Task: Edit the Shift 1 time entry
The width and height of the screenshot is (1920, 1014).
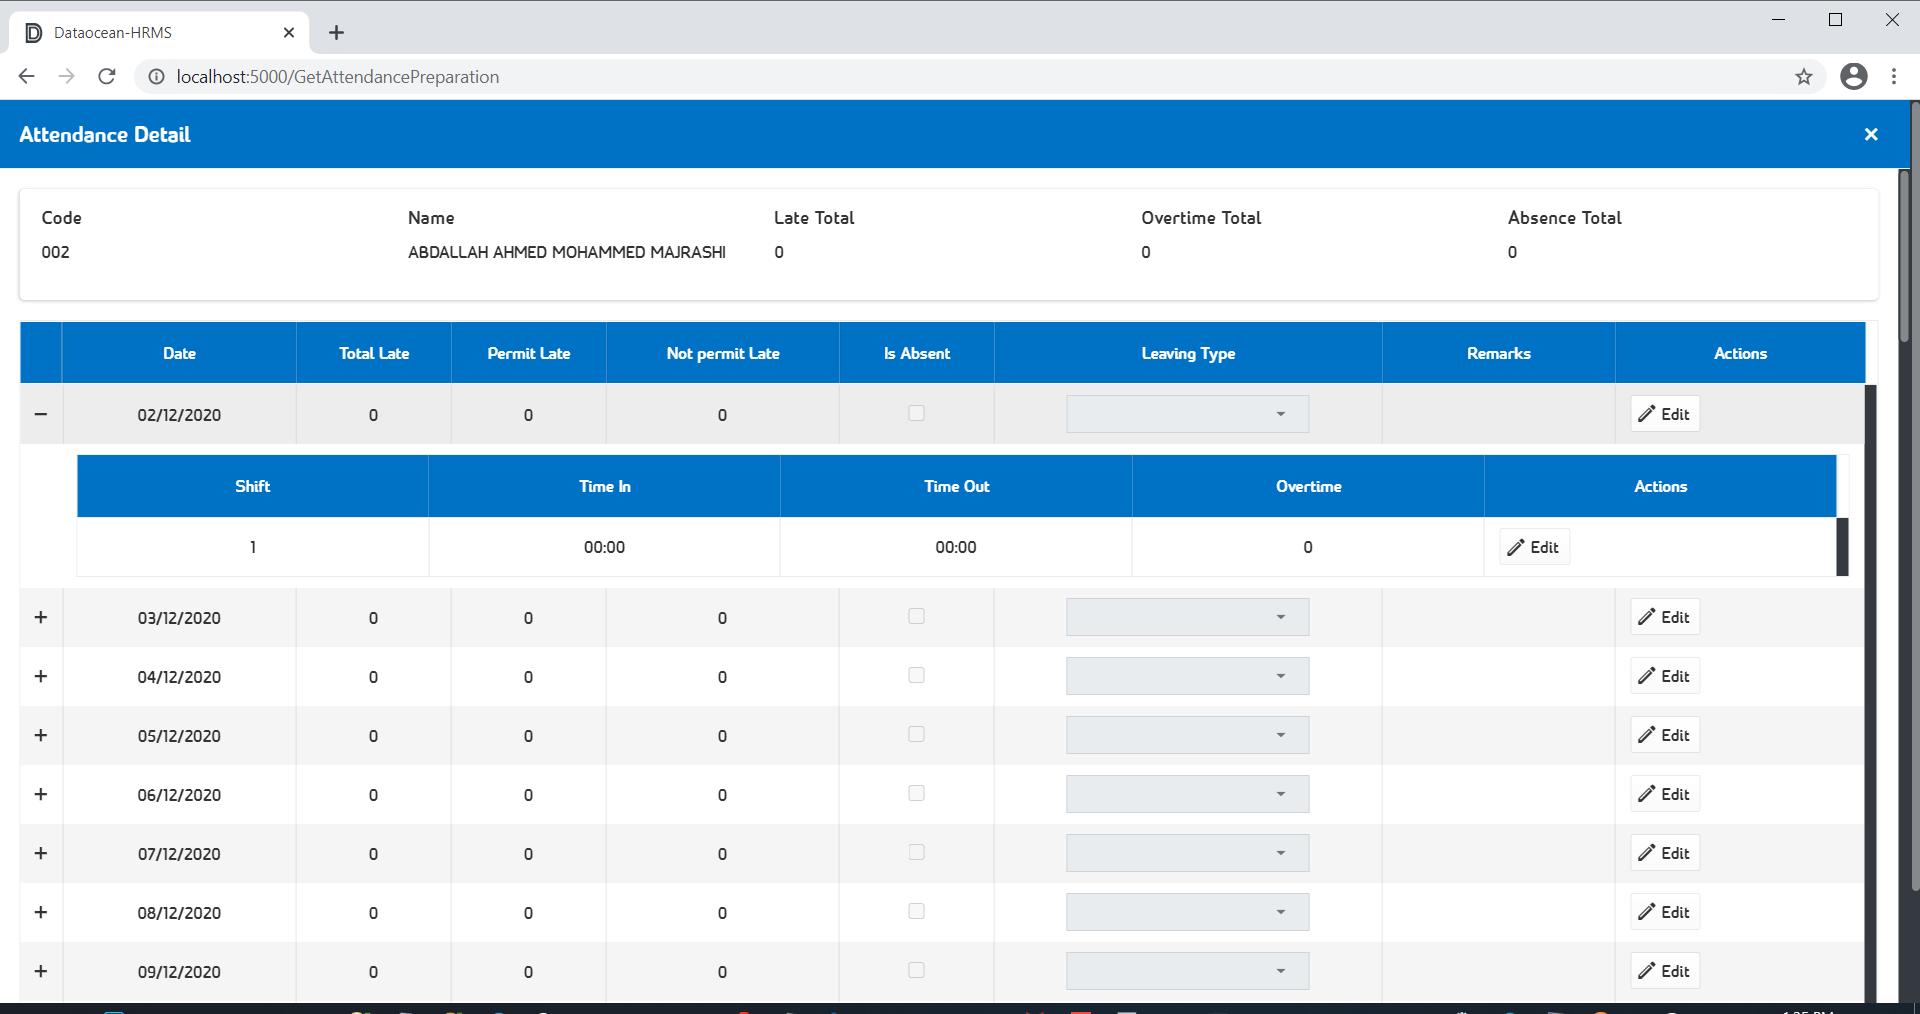Action: (1534, 547)
